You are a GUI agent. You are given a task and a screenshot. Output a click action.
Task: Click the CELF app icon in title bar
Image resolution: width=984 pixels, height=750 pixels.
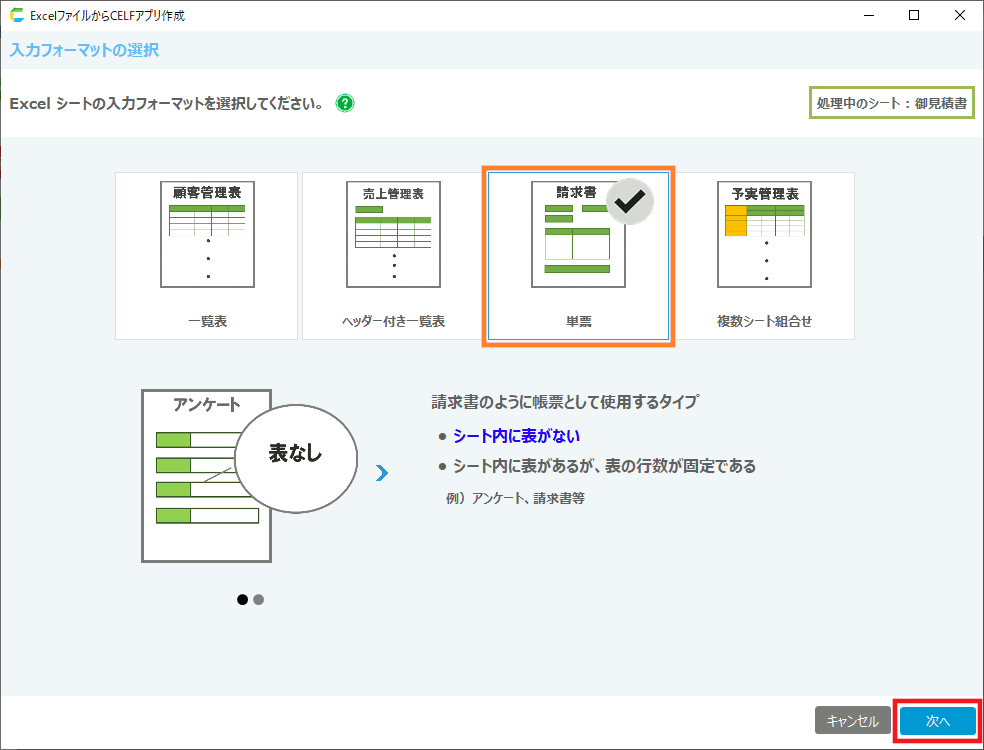click(17, 16)
